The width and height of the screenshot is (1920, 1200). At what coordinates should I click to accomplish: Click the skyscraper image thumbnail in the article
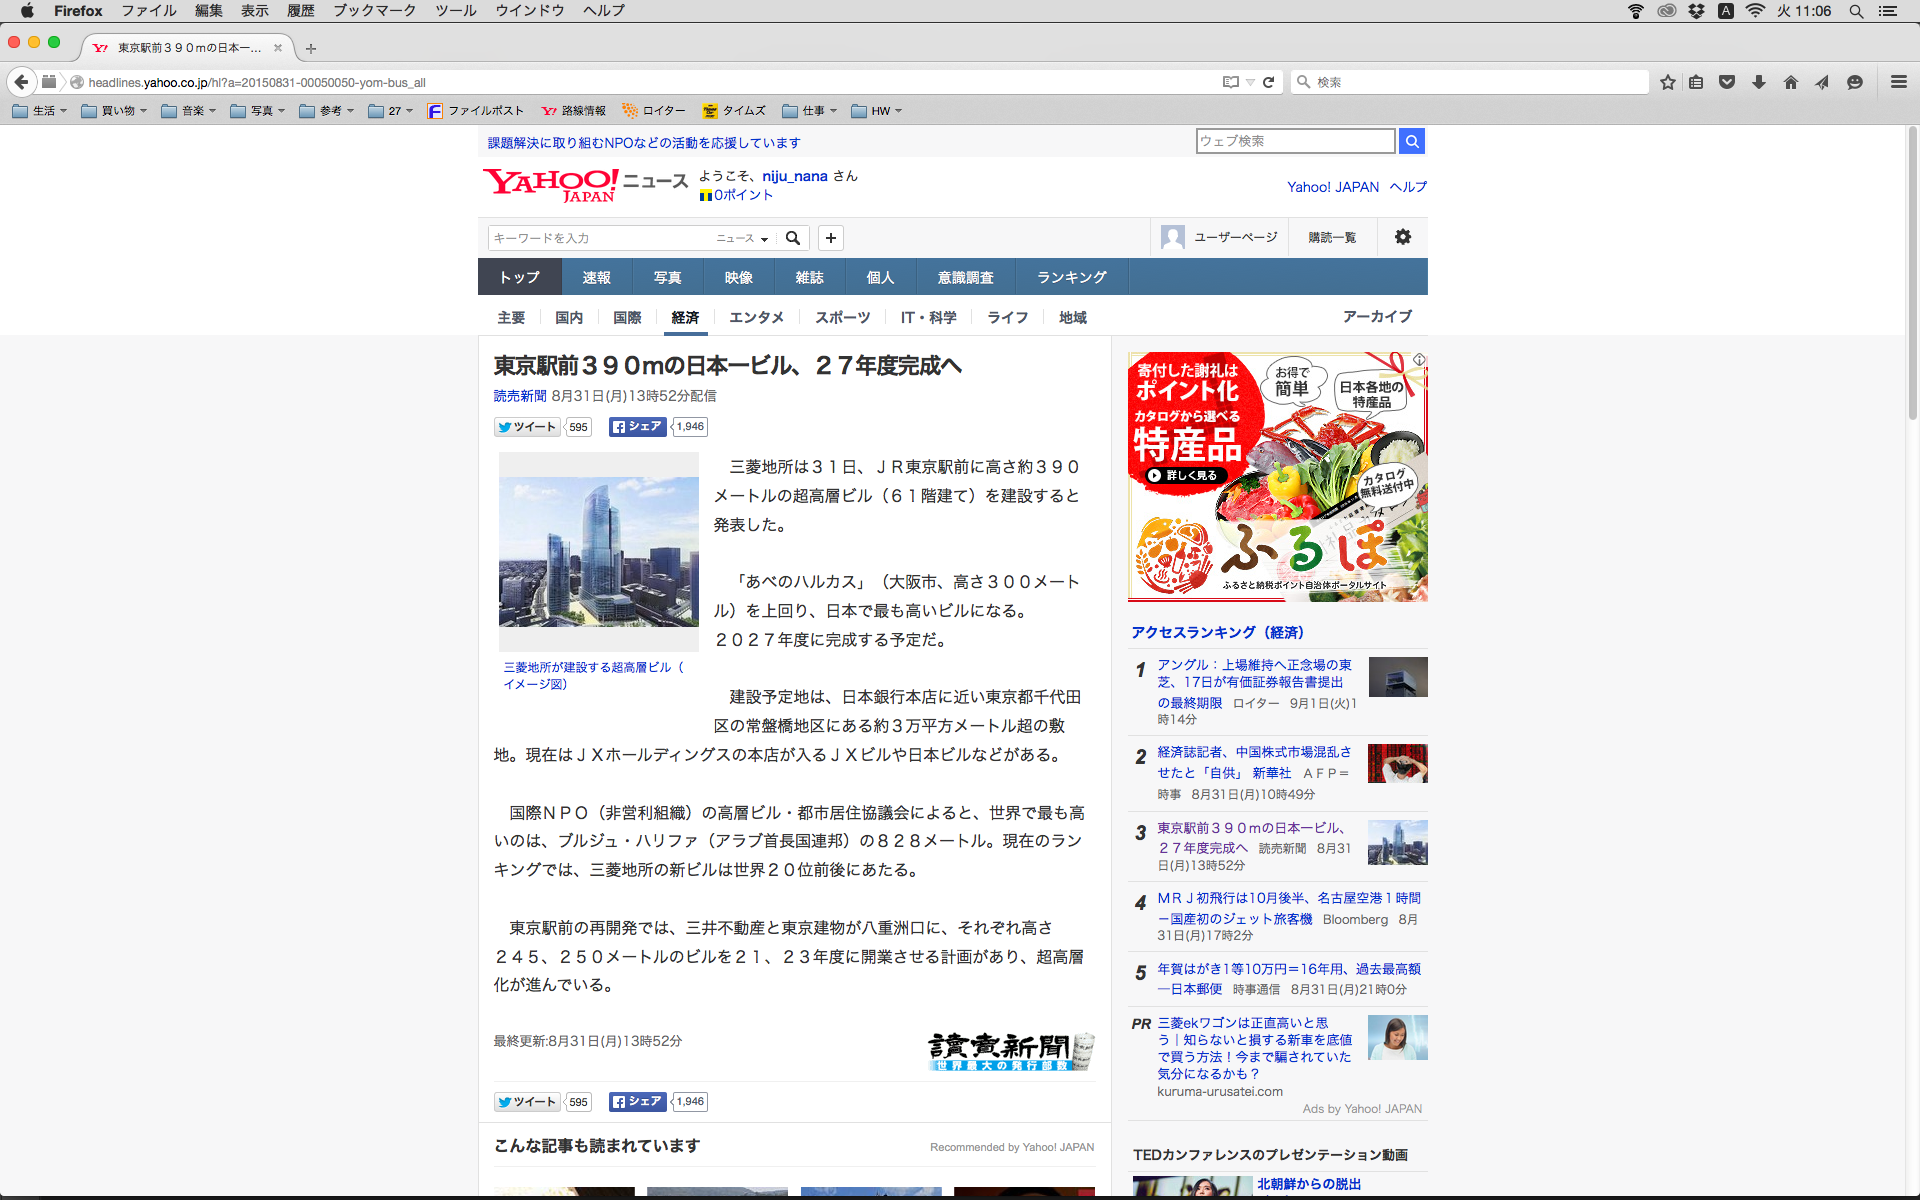598,552
